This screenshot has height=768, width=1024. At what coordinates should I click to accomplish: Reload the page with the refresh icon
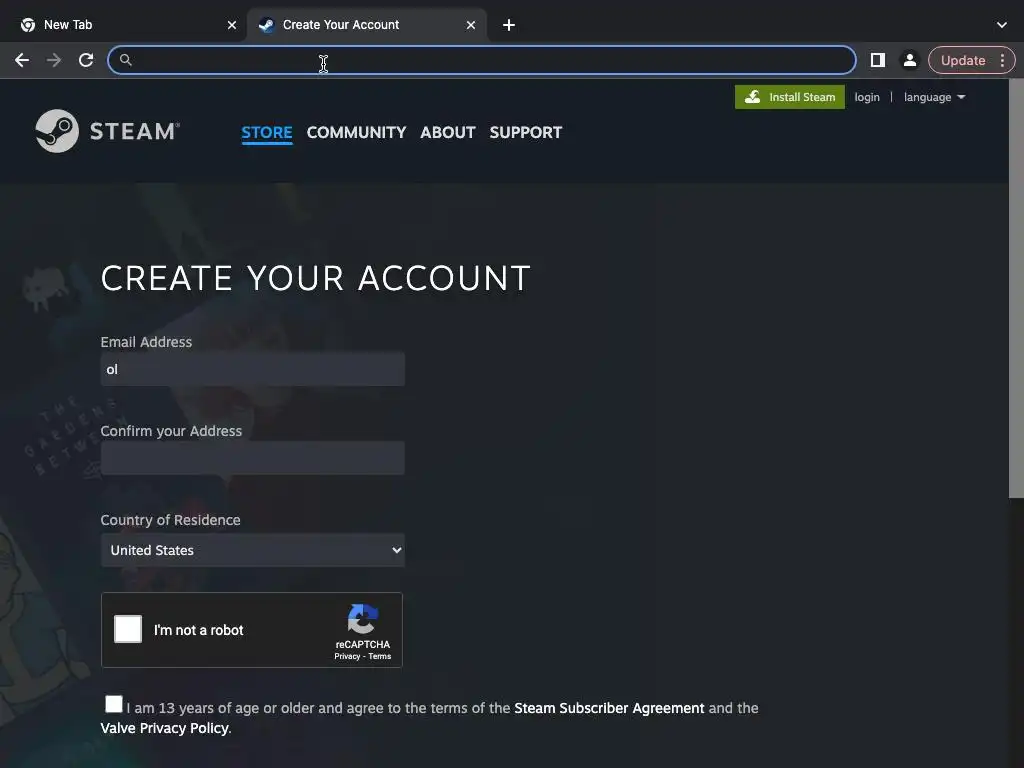tap(86, 60)
